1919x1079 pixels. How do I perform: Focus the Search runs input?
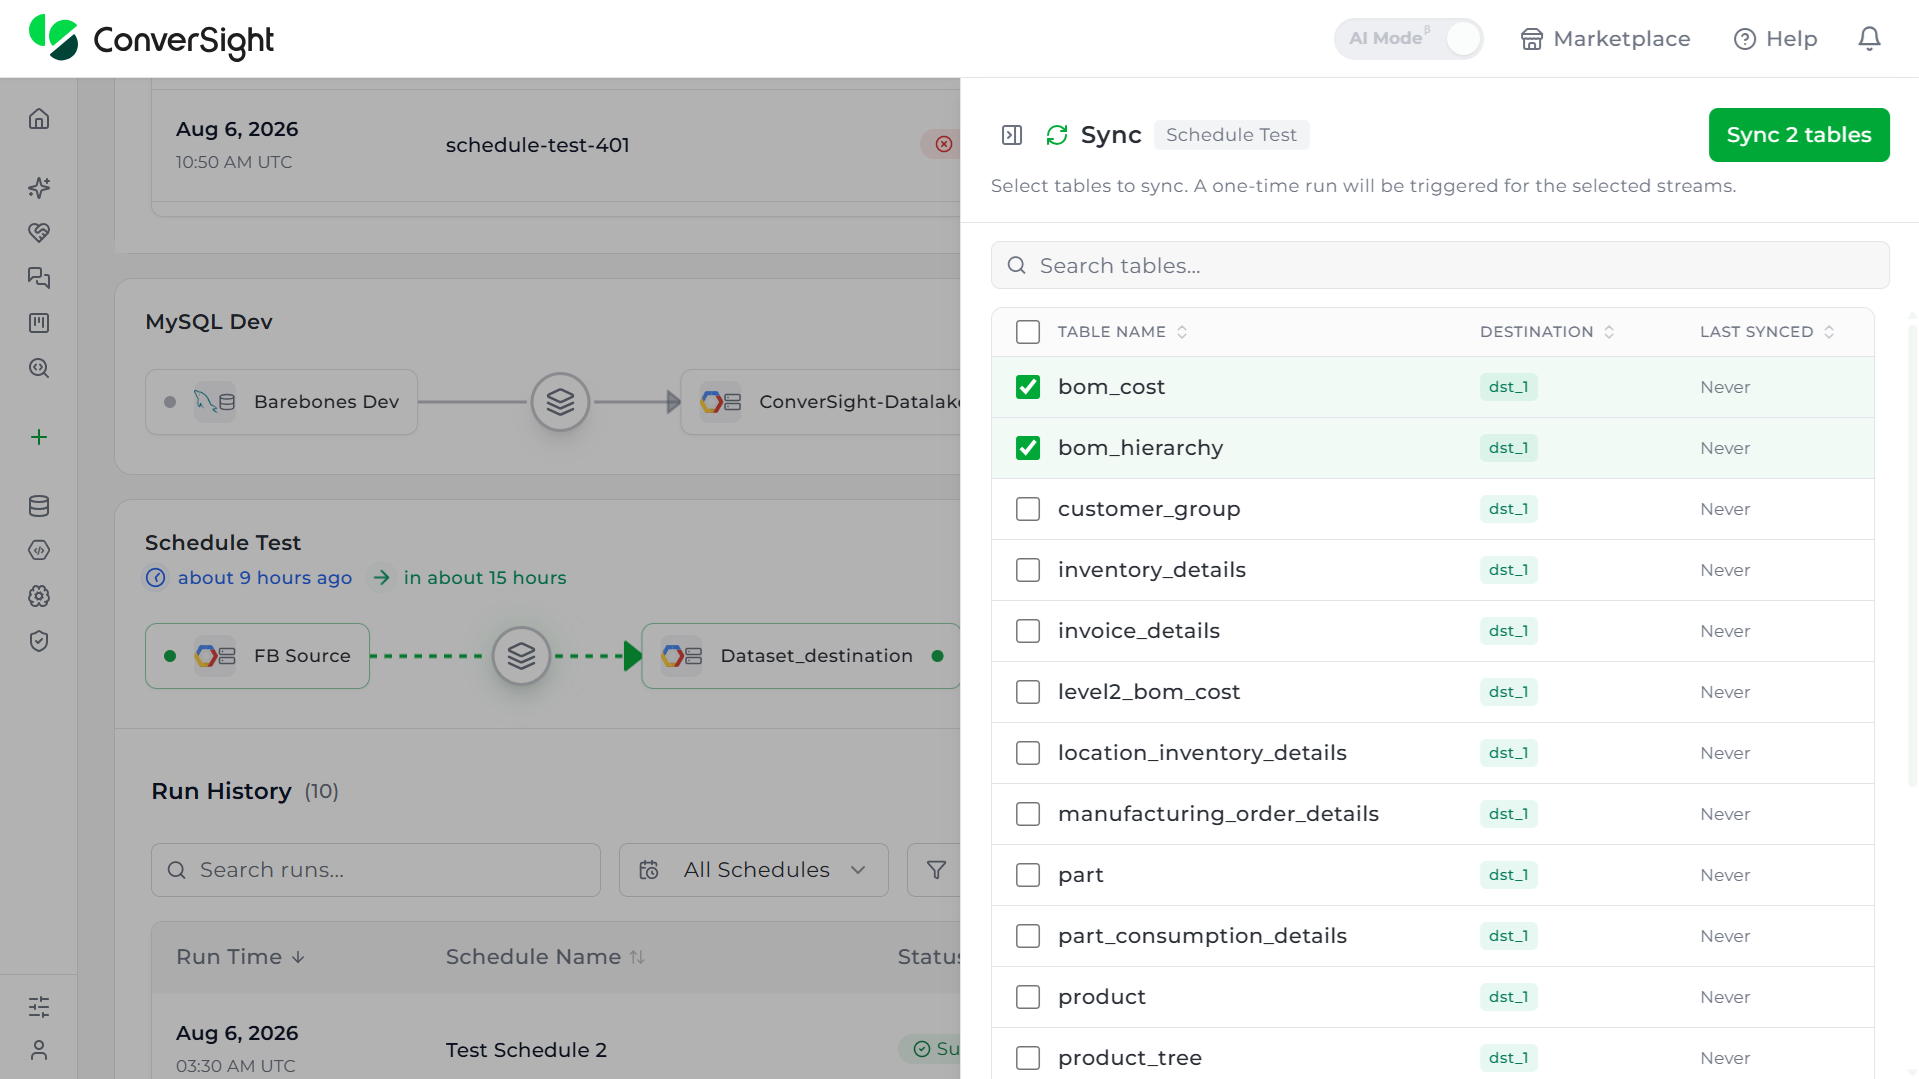[376, 870]
